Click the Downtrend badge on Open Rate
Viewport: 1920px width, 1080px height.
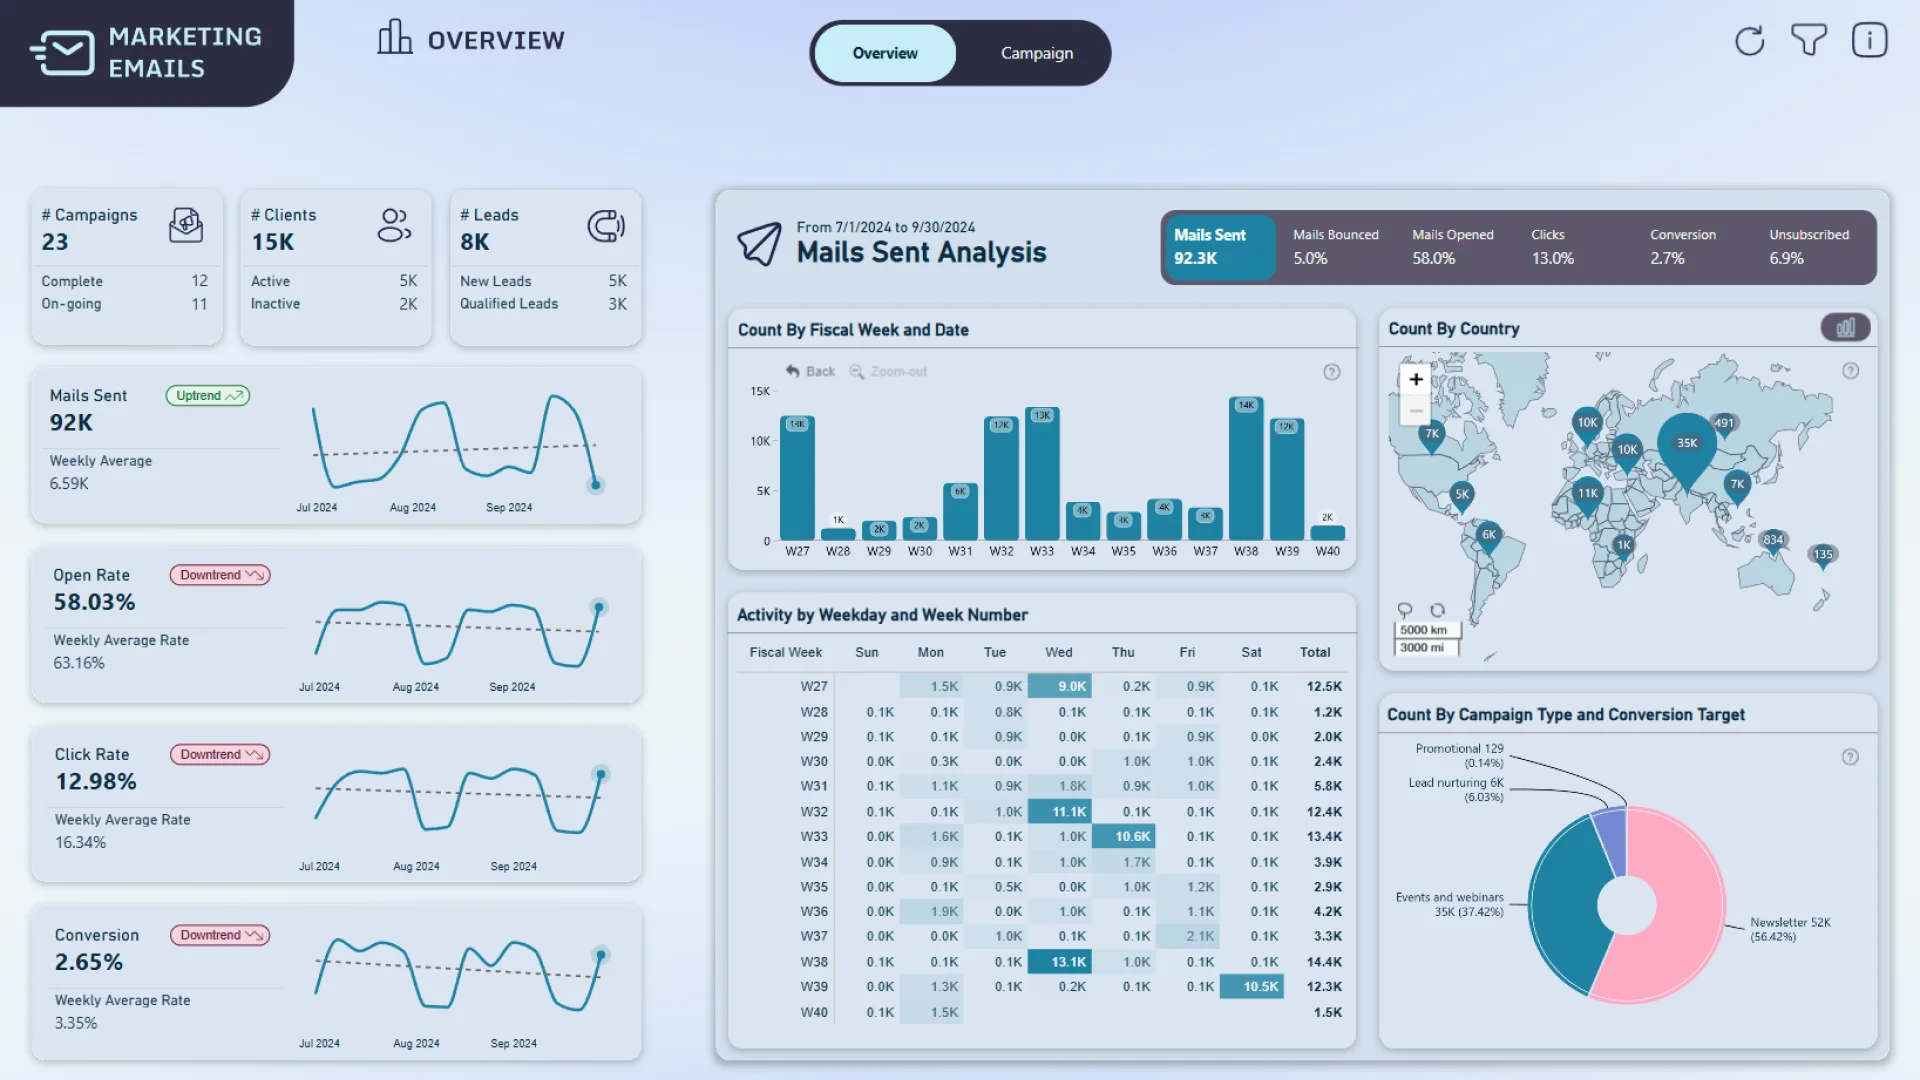220,575
